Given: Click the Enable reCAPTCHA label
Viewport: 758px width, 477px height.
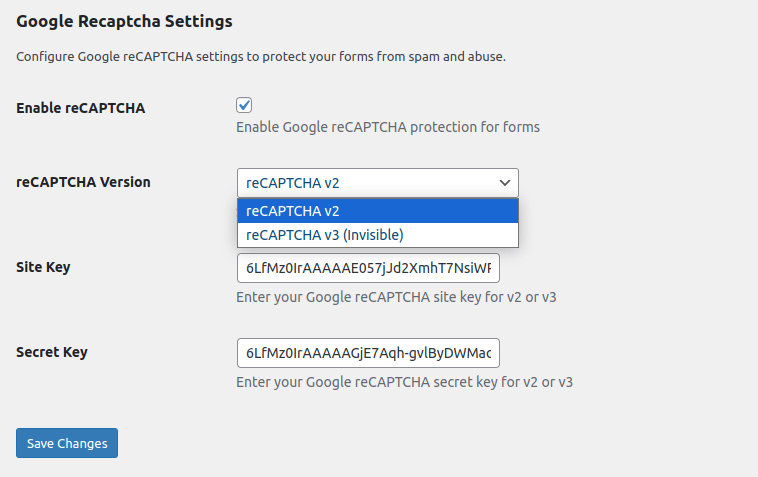Looking at the screenshot, I should pos(80,108).
